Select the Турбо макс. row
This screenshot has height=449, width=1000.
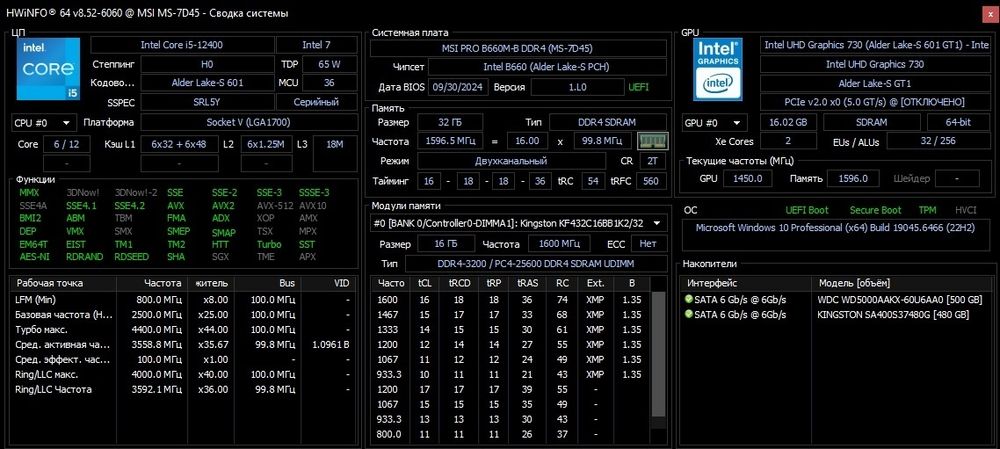(183, 330)
